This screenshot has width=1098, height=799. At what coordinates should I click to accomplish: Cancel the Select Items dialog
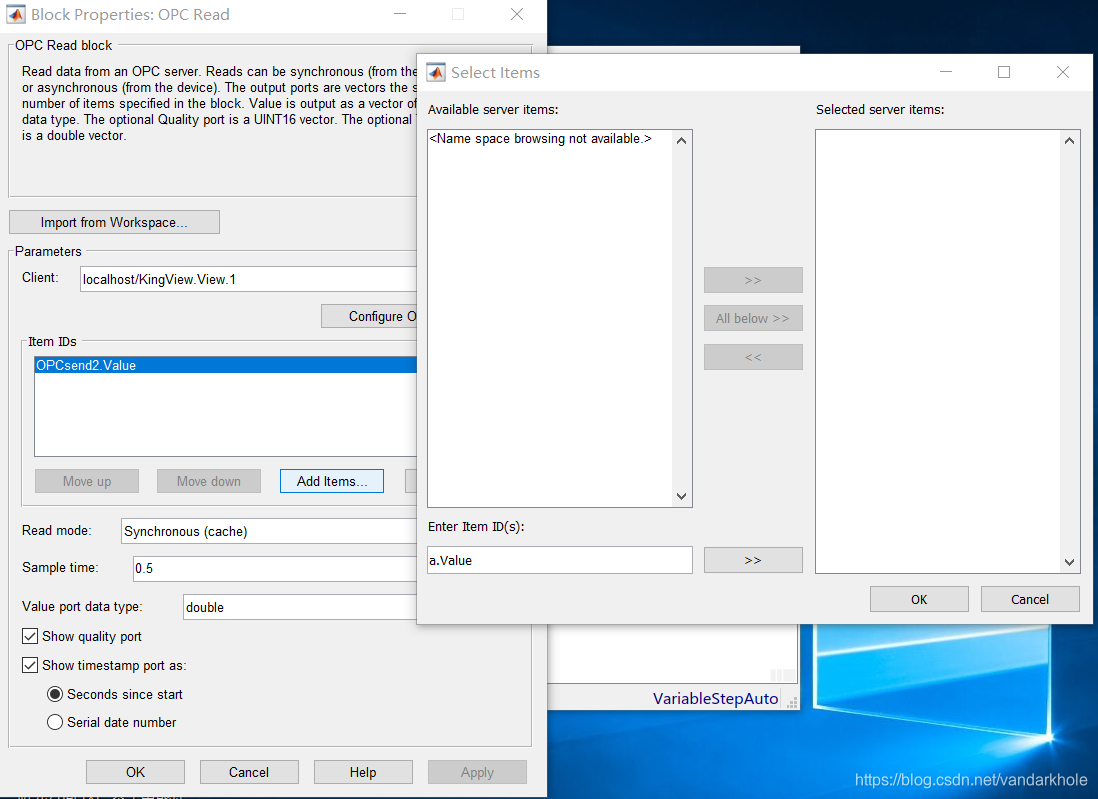1029,599
